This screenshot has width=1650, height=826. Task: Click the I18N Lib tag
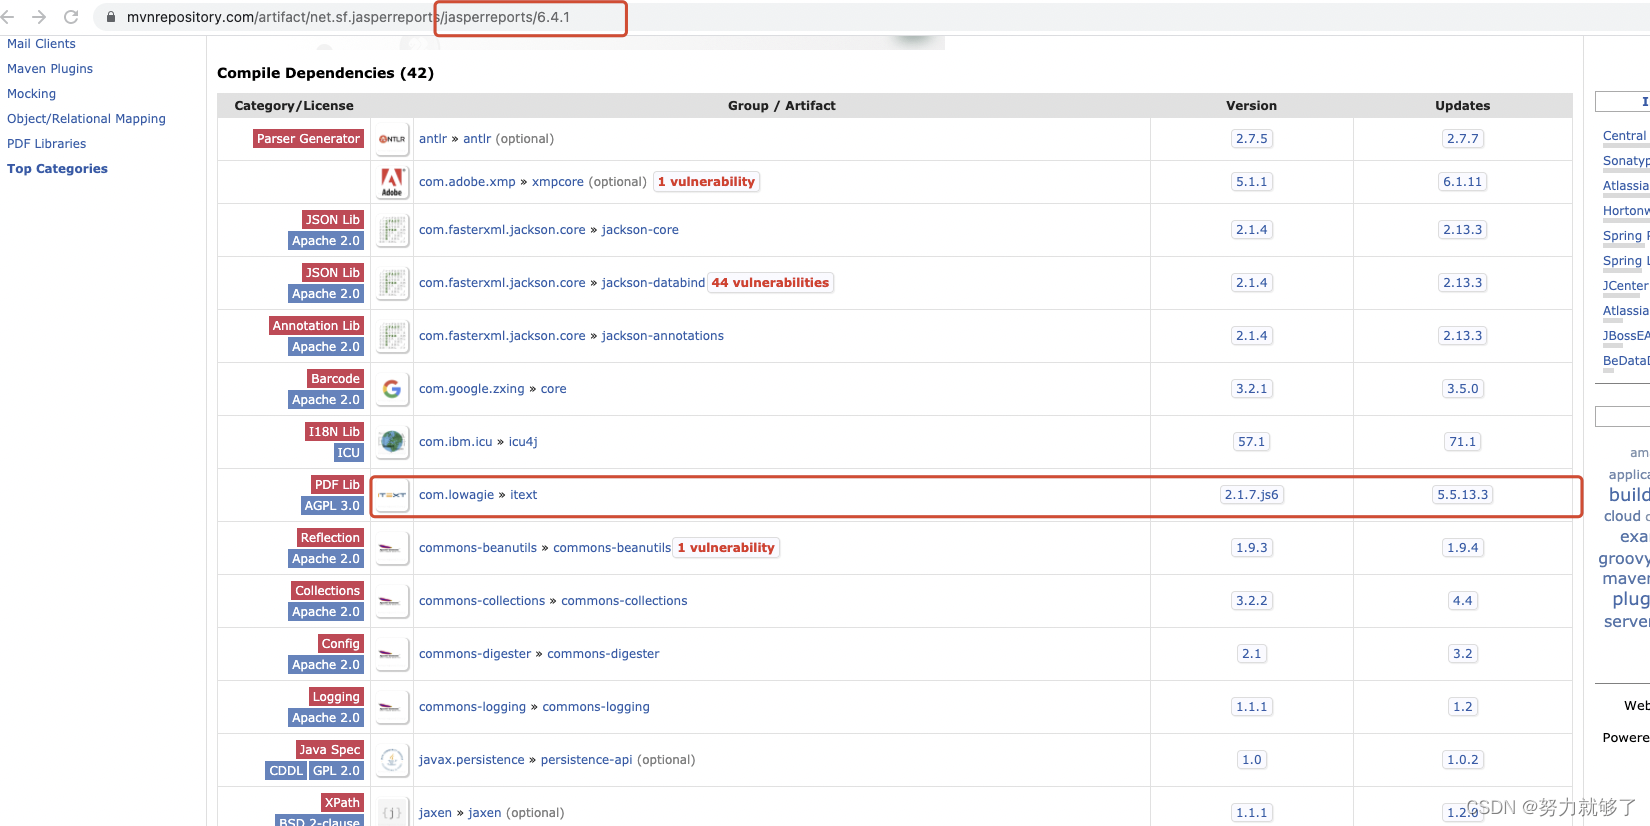pos(334,432)
